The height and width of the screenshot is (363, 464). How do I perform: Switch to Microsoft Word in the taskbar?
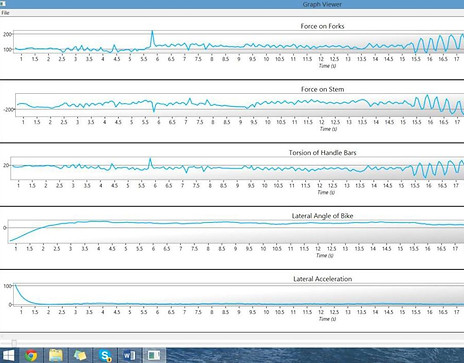pyautogui.click(x=129, y=355)
